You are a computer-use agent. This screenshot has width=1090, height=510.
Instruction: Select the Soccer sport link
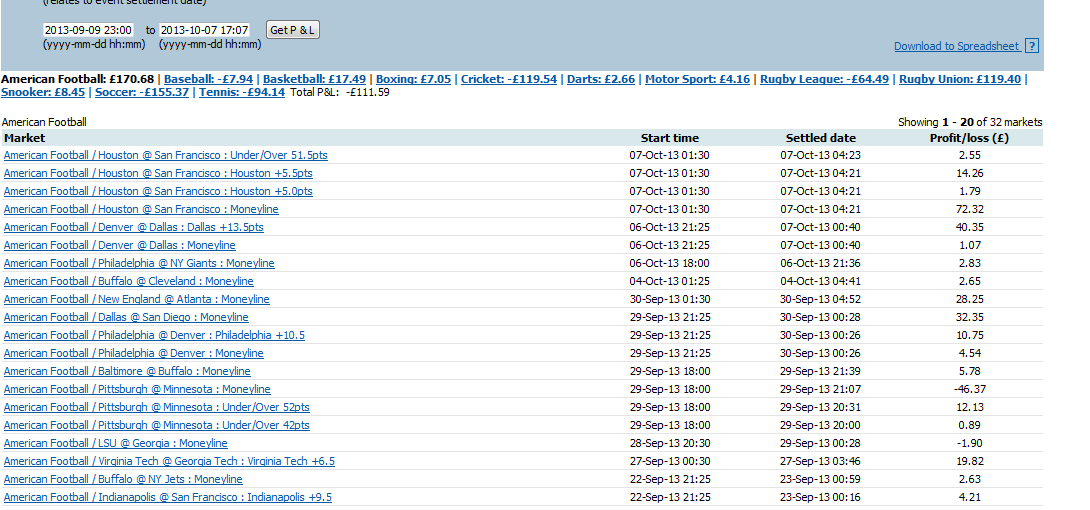point(142,92)
